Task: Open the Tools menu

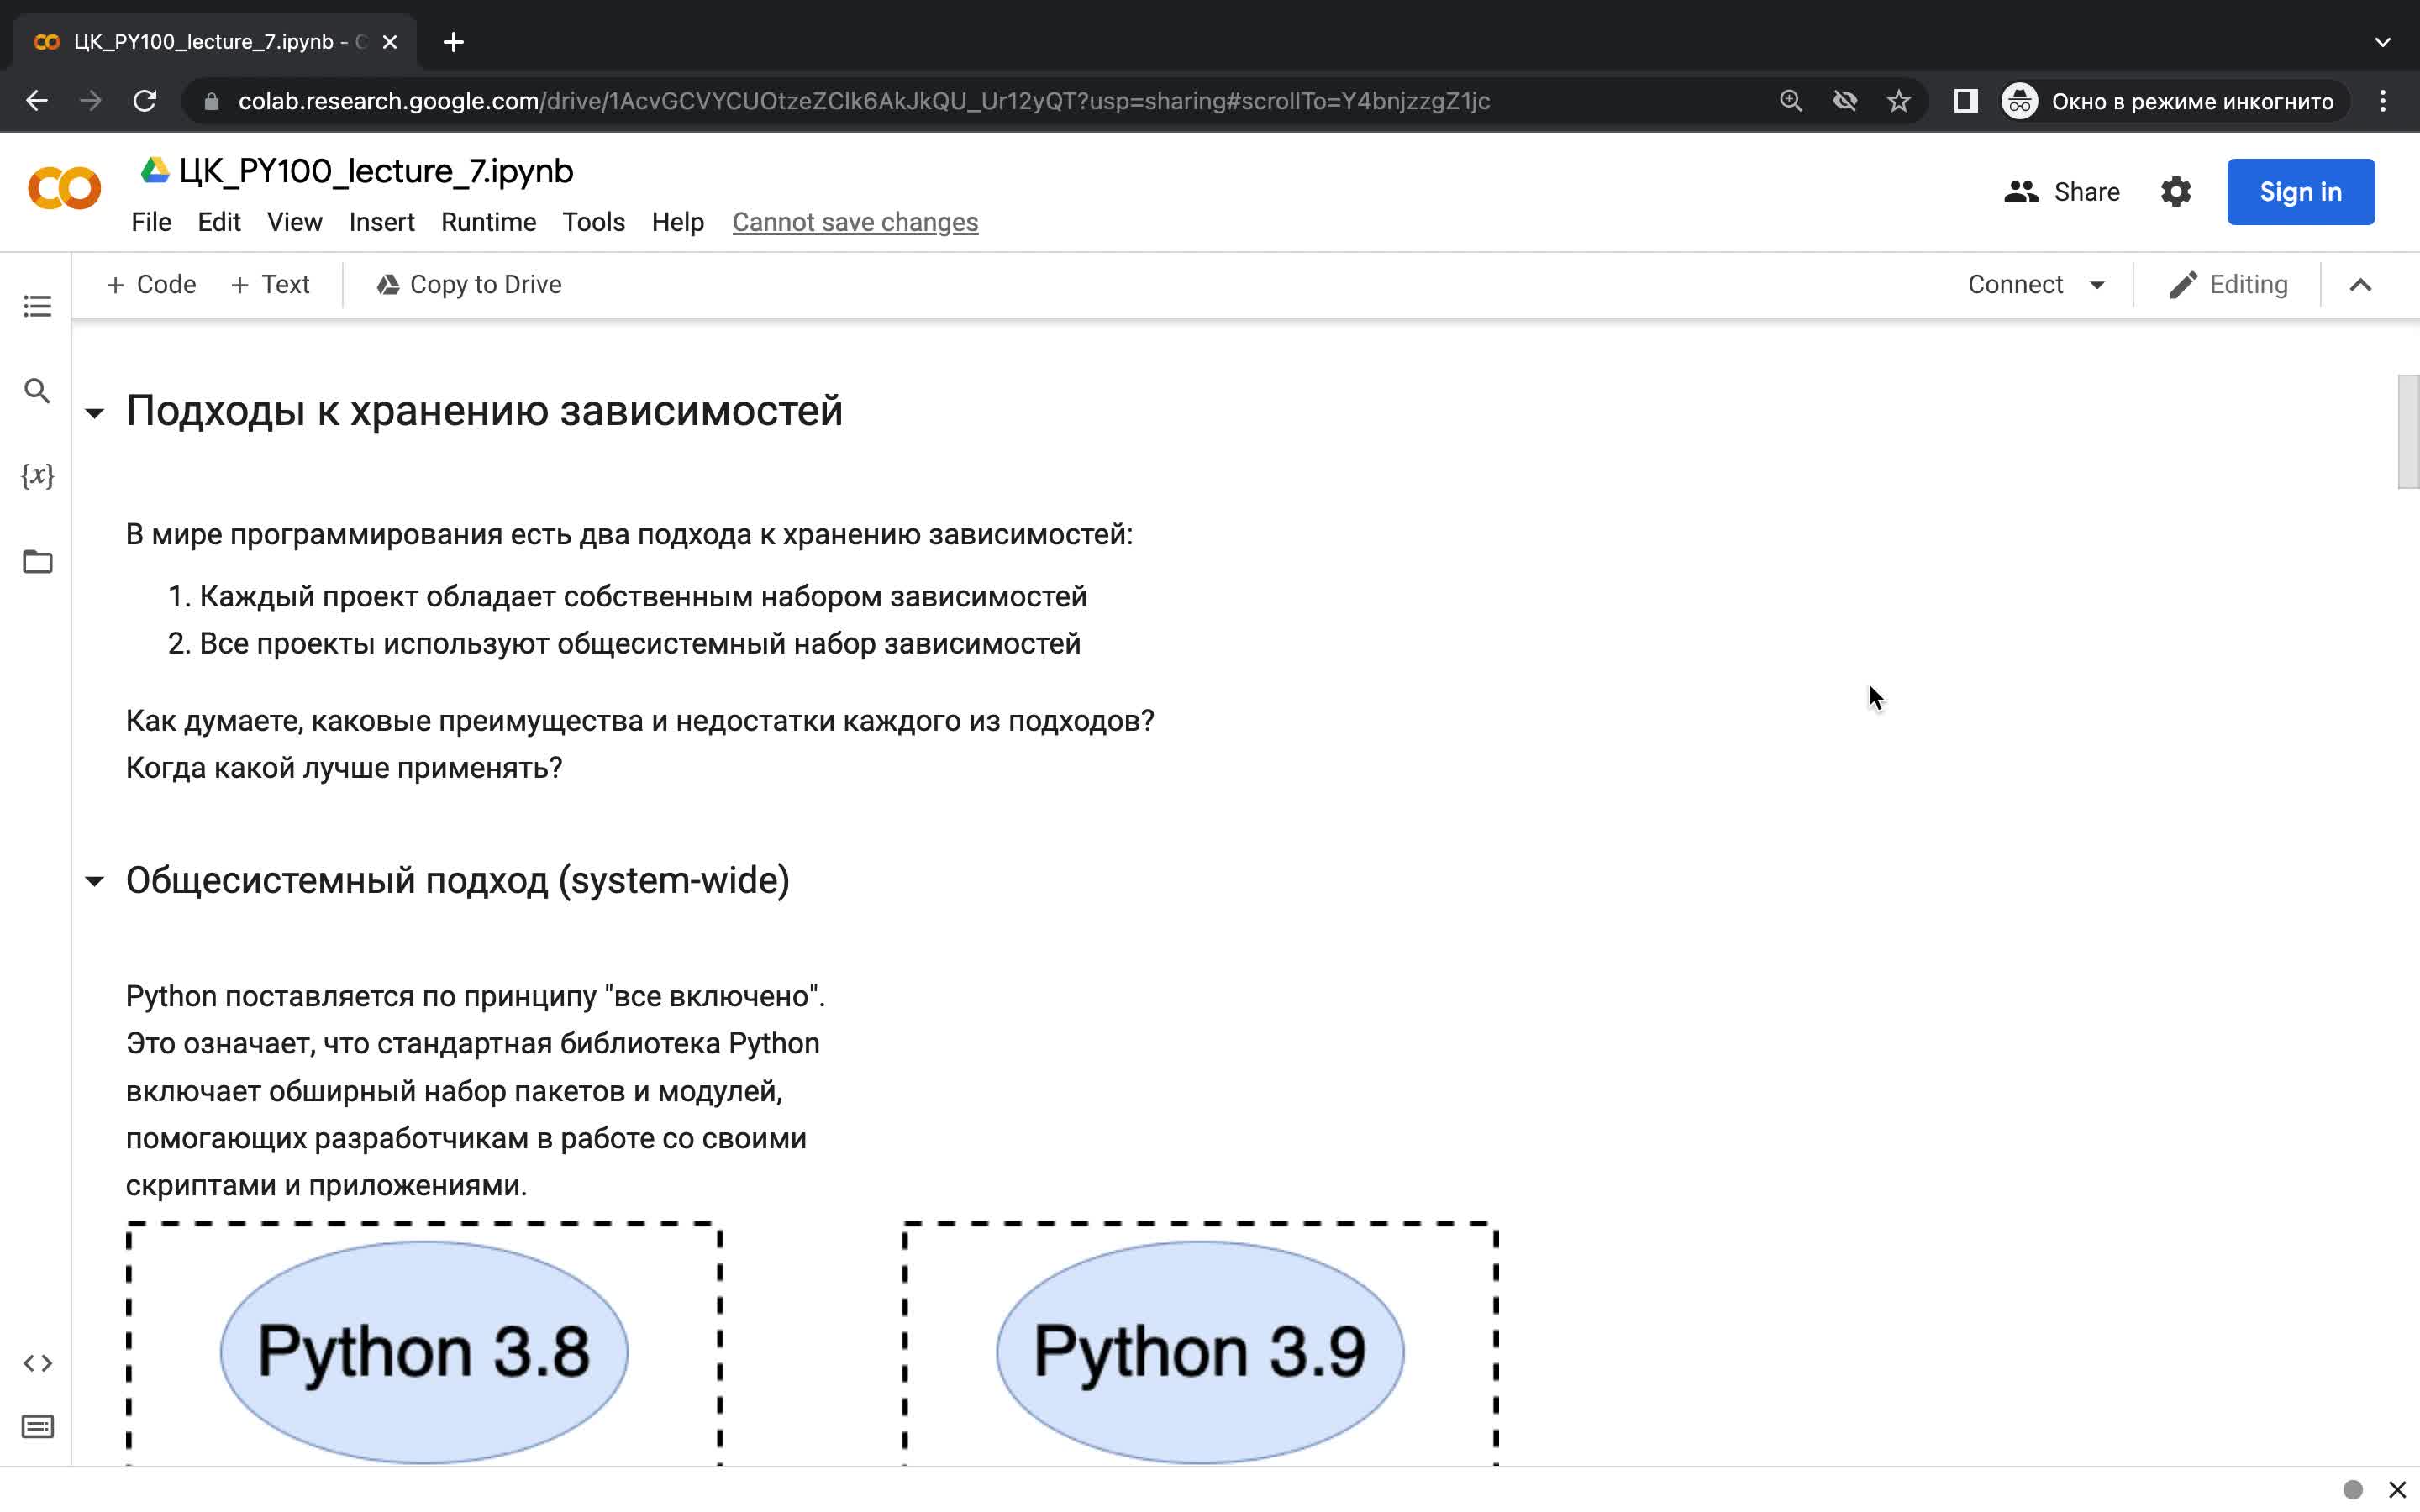Action: pos(593,222)
